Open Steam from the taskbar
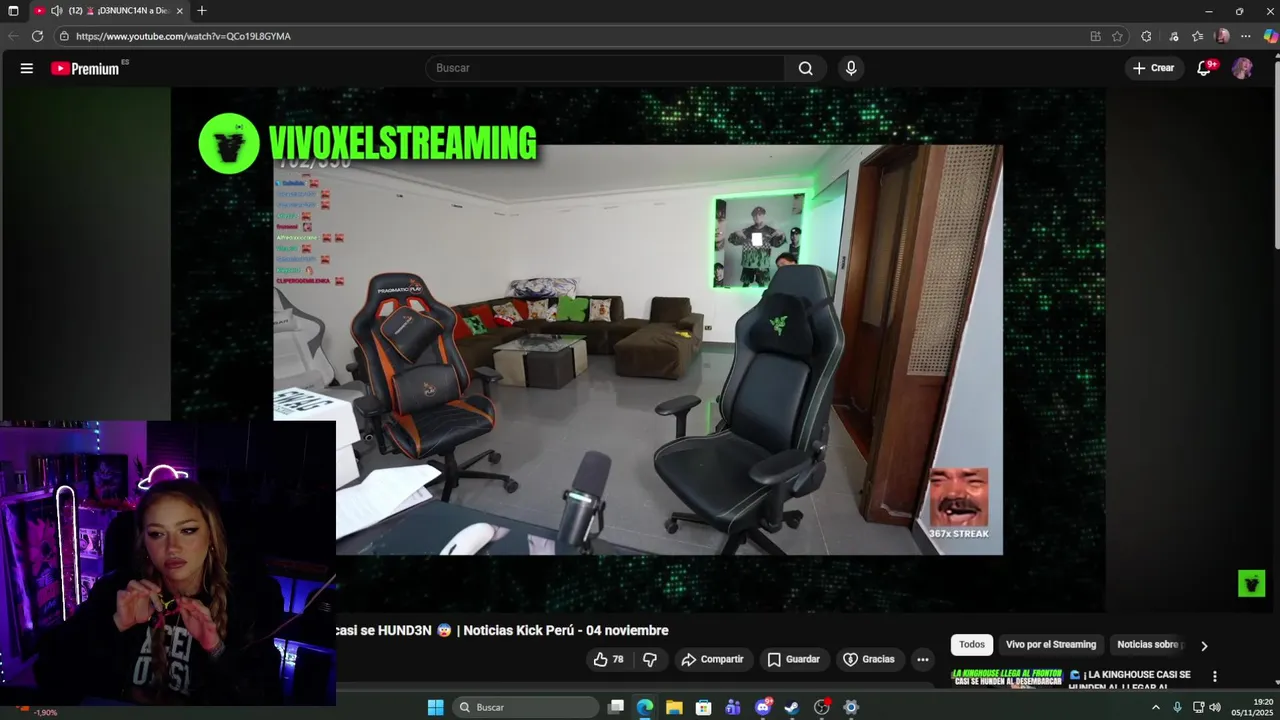This screenshot has height=720, width=1280. [792, 707]
